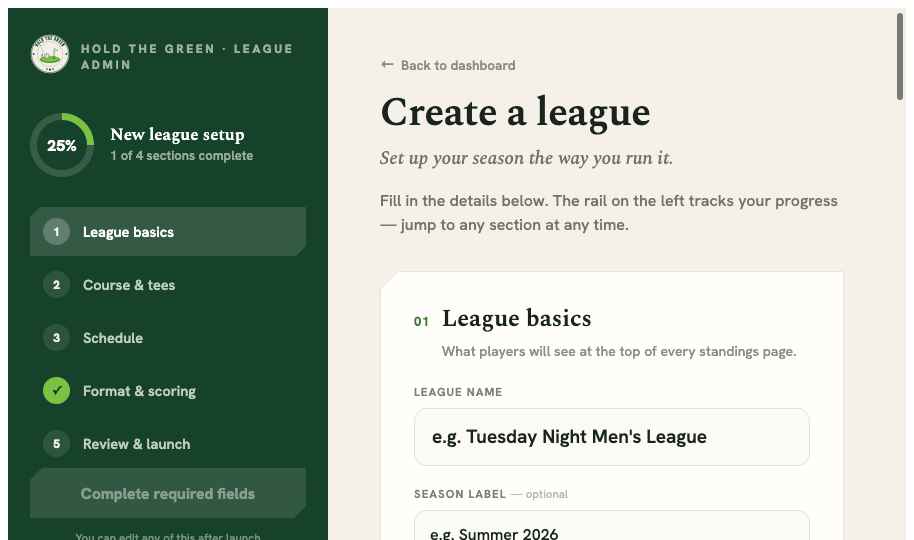Click the back arrow icon

[x=387, y=65]
